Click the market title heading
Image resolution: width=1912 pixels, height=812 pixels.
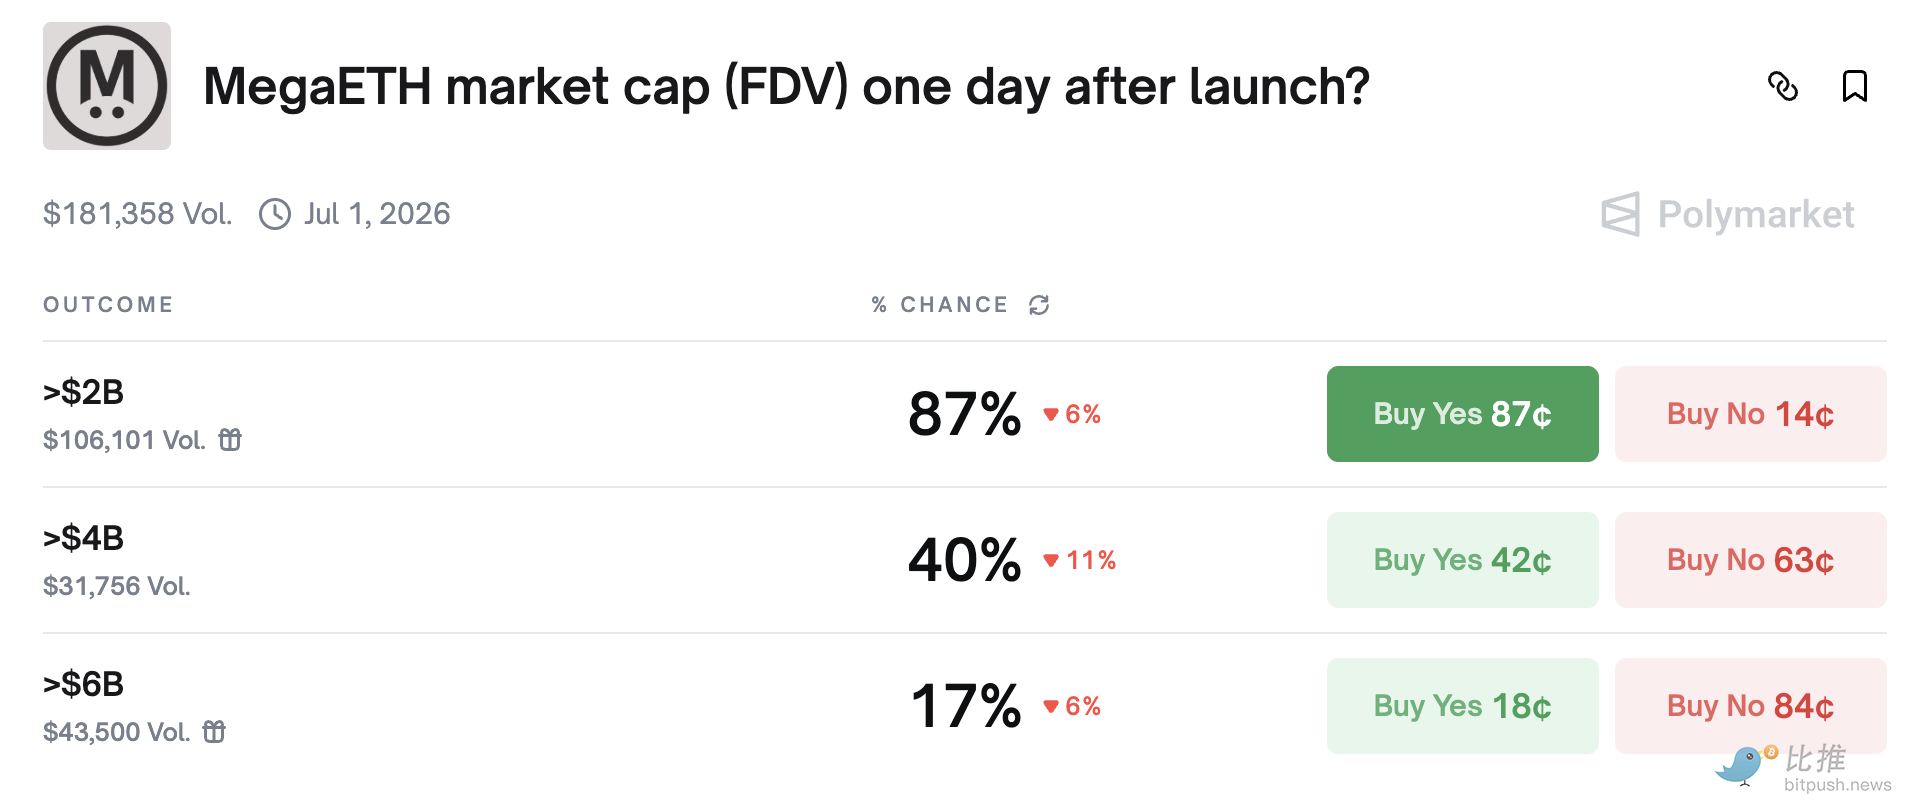[786, 87]
